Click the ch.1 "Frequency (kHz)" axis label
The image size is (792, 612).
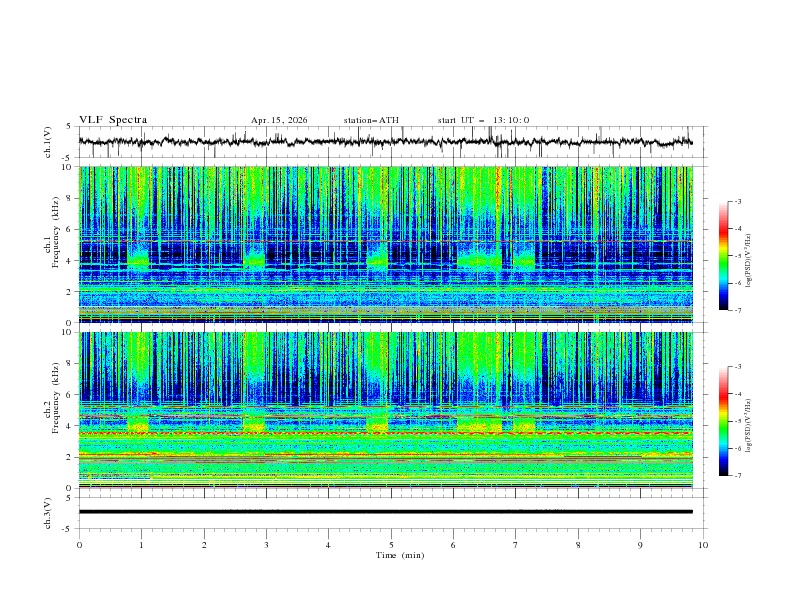(x=56, y=233)
